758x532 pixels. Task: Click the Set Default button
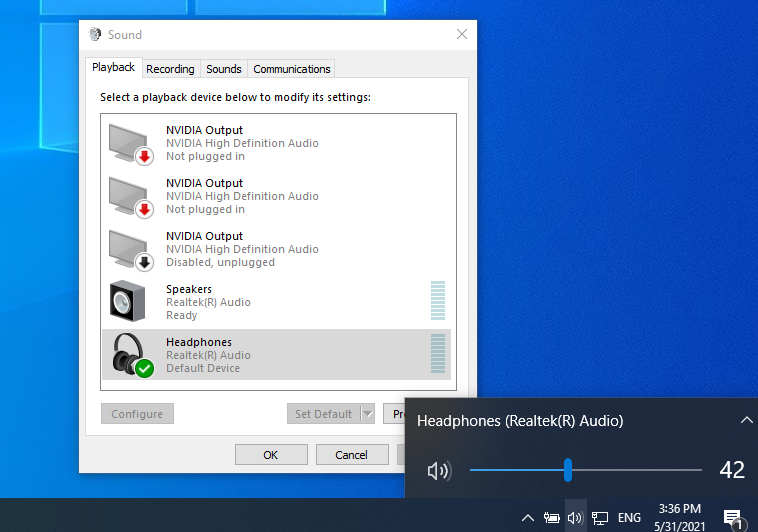(324, 414)
